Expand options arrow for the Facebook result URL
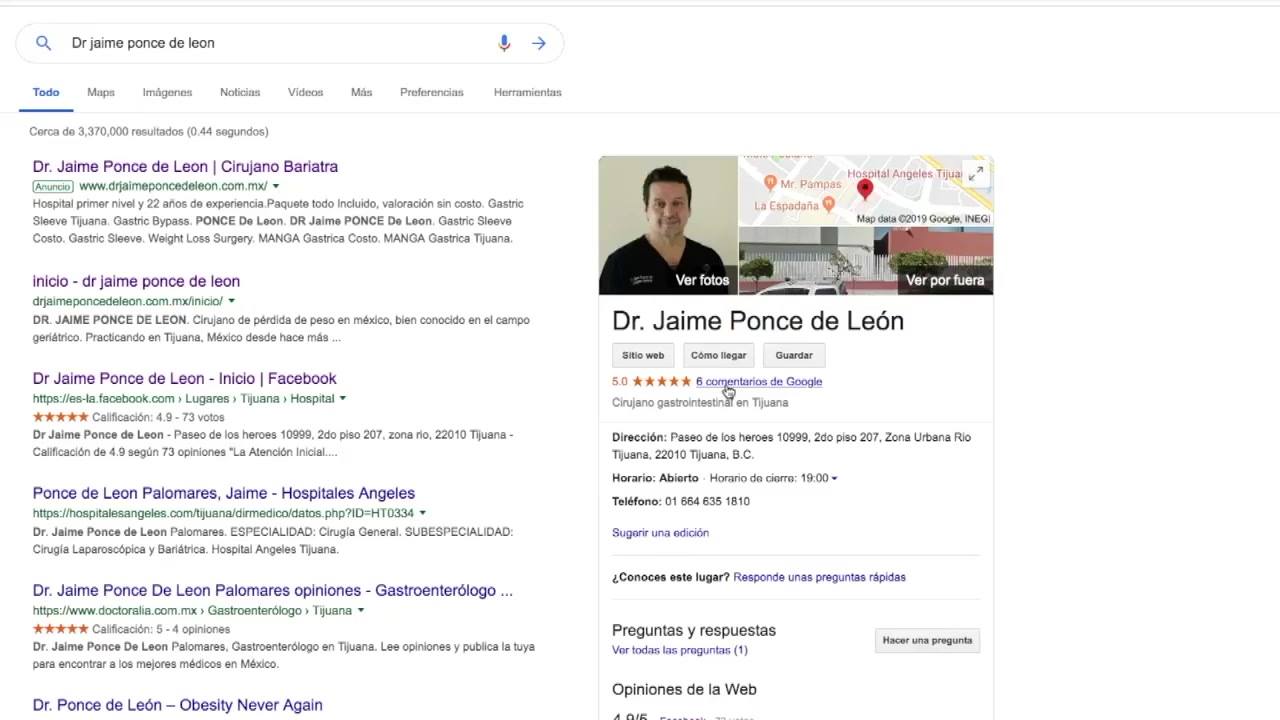 click(x=343, y=398)
